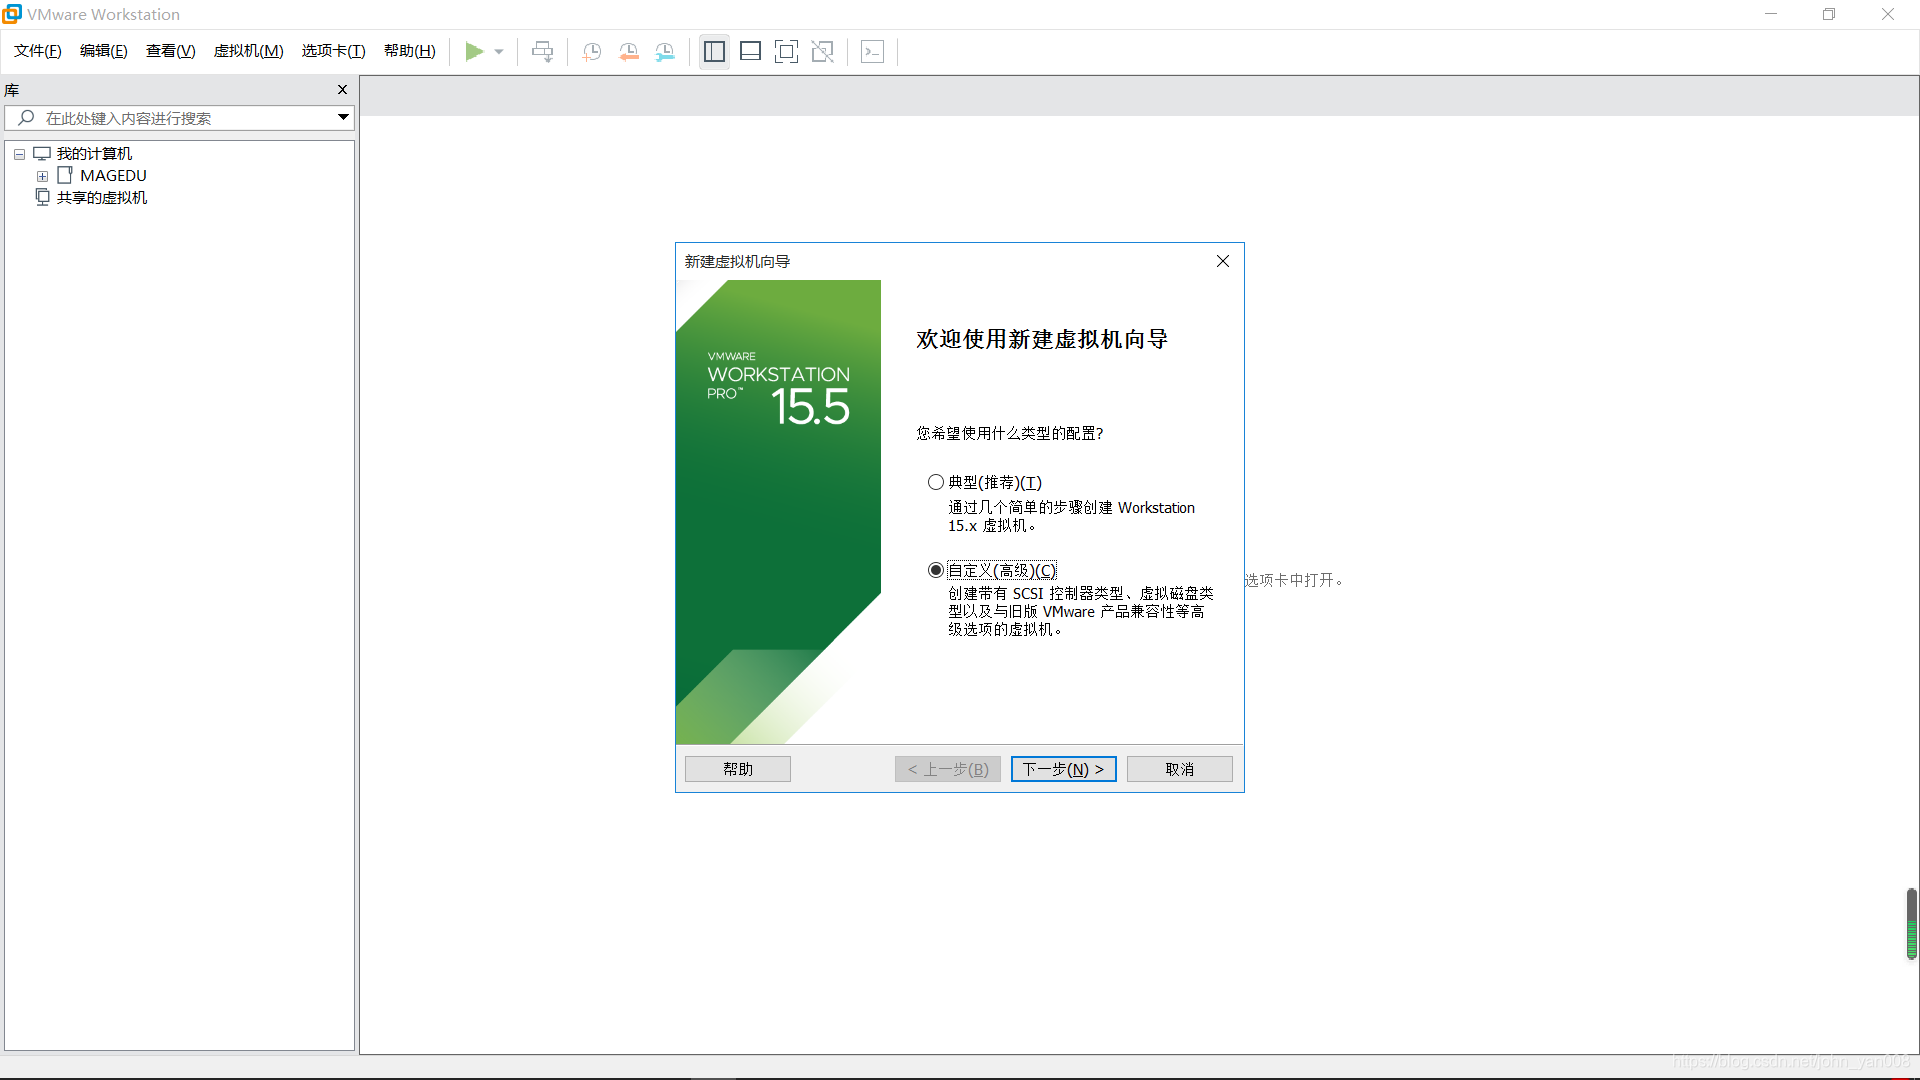Viewport: 1920px width, 1080px height.
Task: Select 自定义(高级) radio option
Action: click(936, 570)
